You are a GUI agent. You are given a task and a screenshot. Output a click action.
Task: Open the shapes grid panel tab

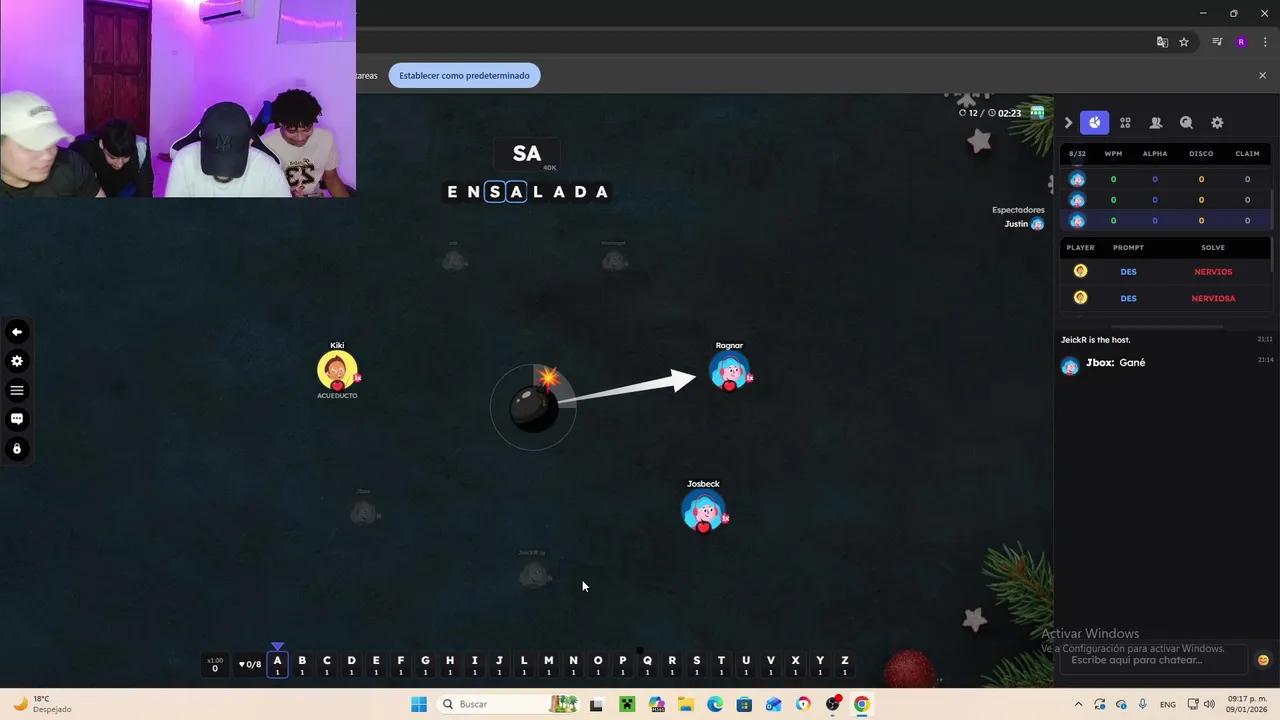pos(1125,122)
